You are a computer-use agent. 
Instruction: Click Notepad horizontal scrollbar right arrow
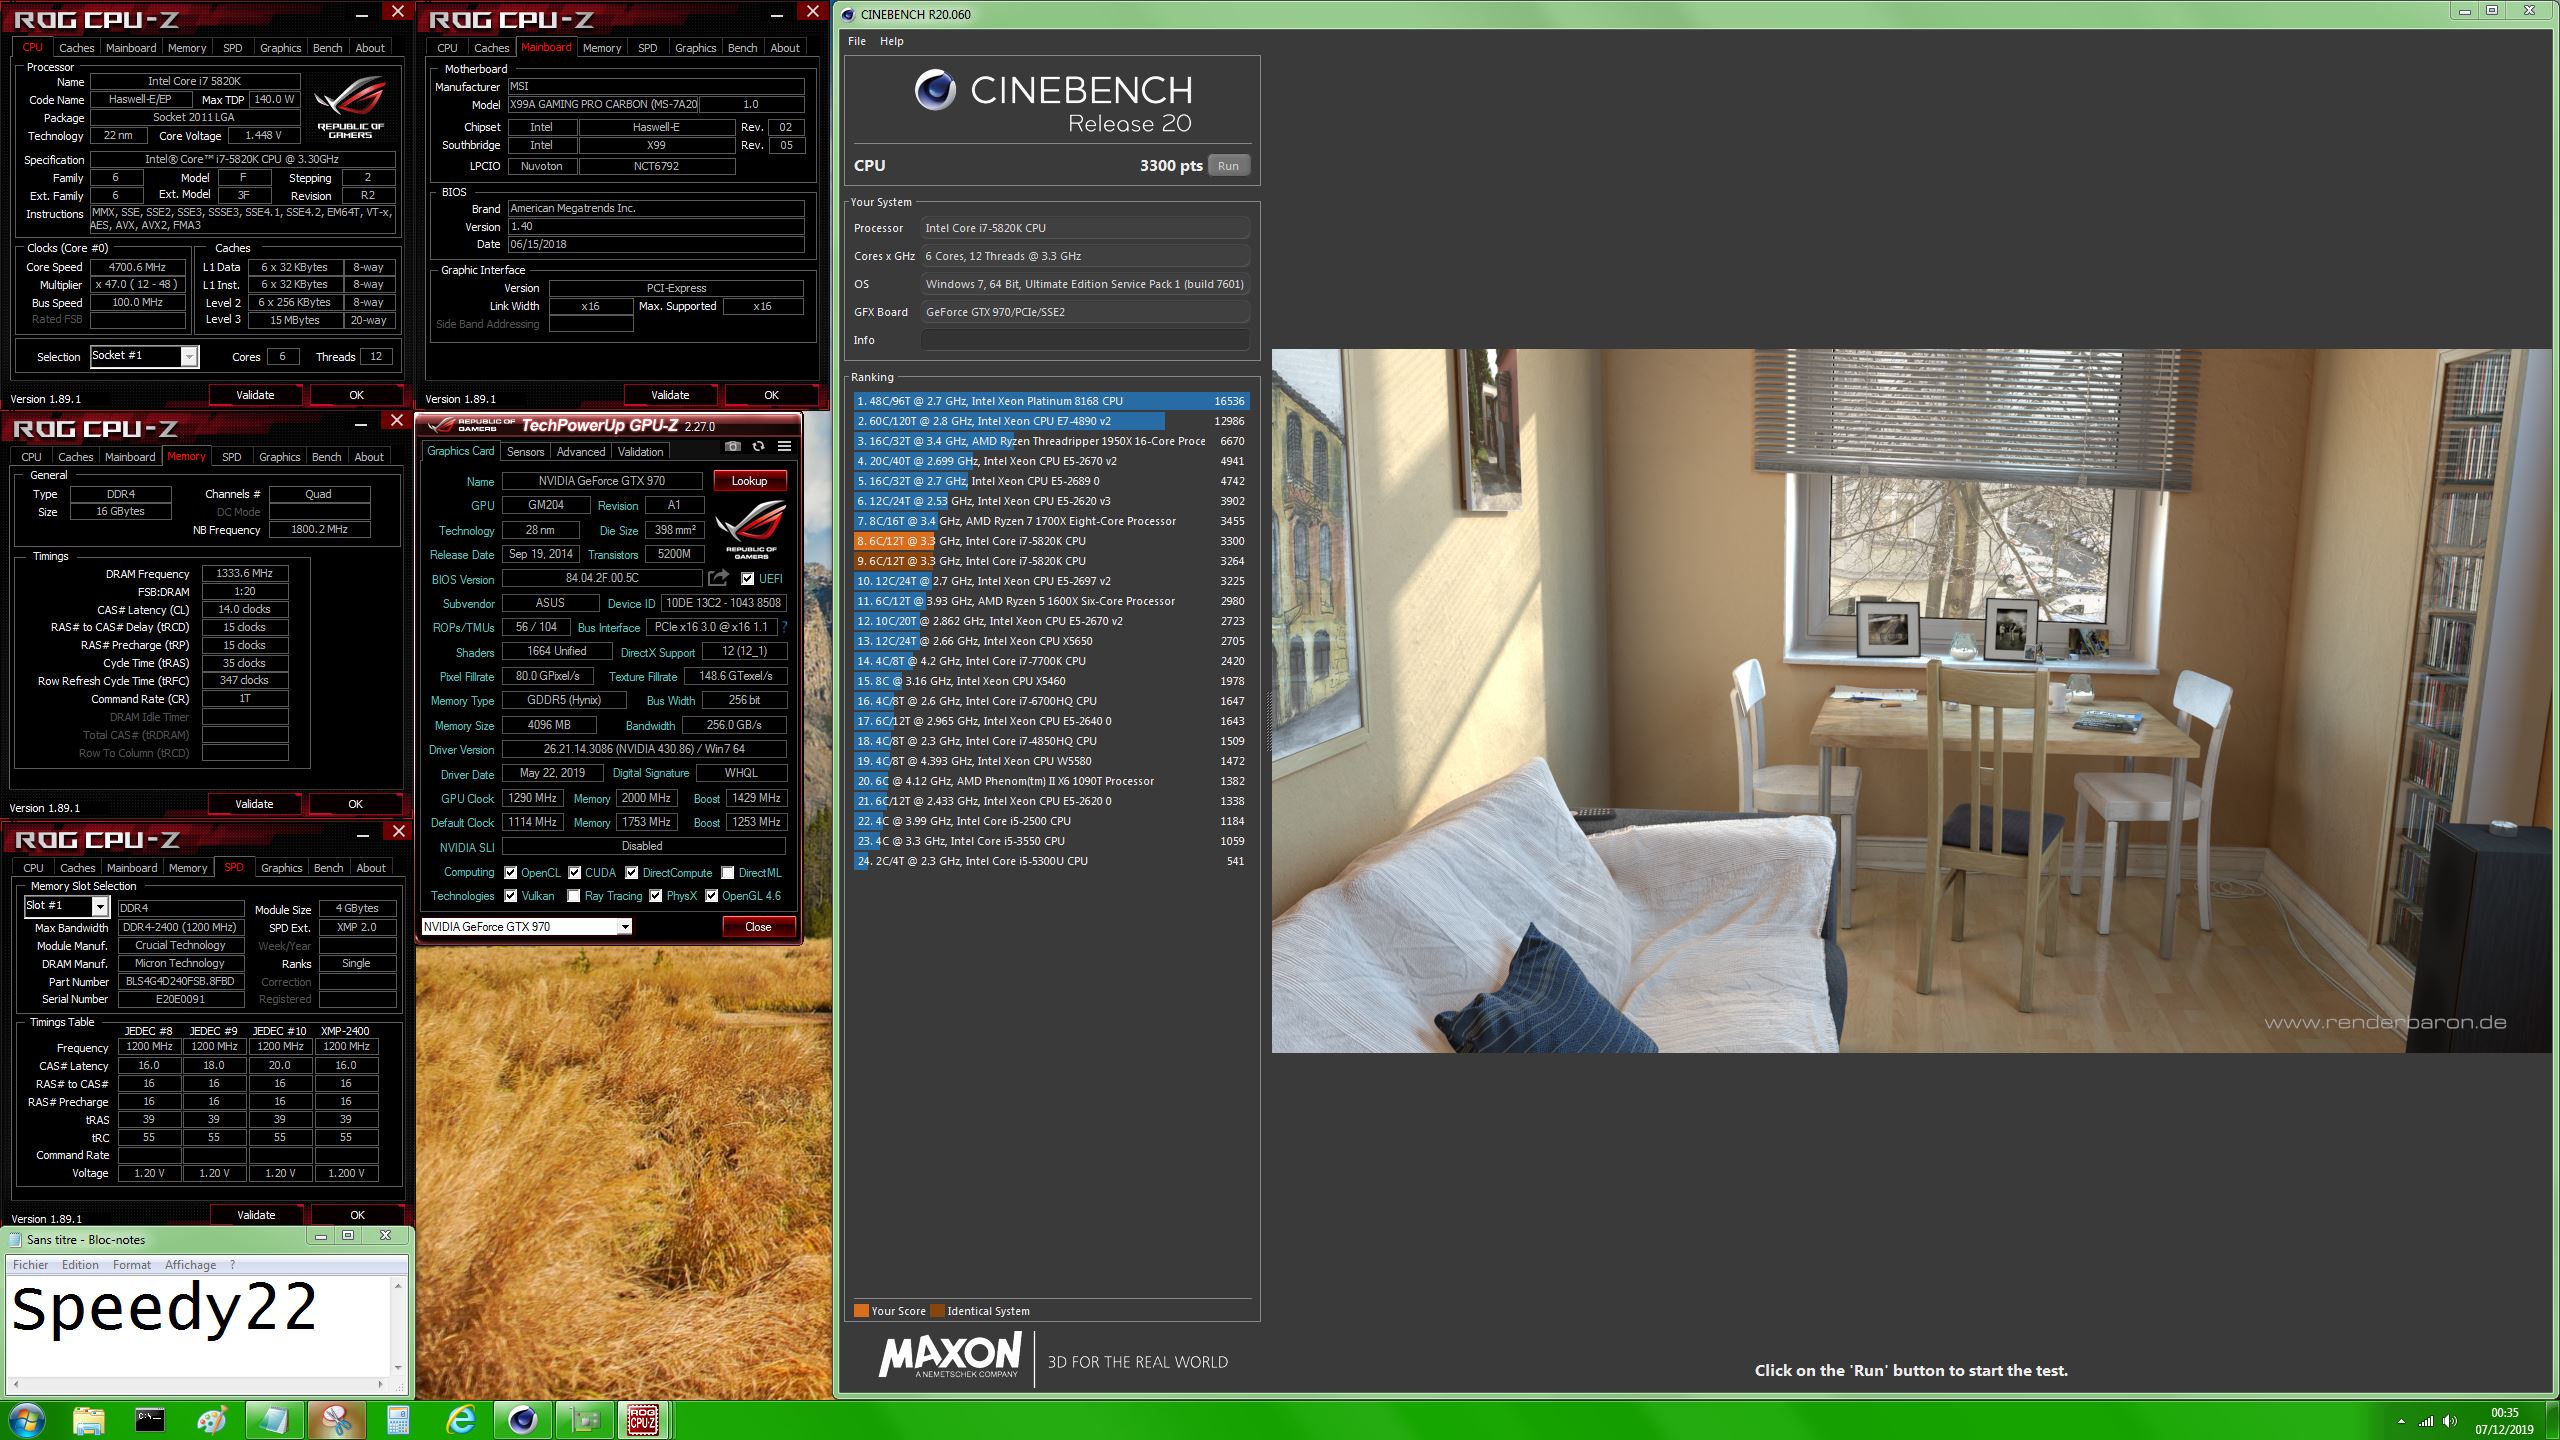[381, 1384]
